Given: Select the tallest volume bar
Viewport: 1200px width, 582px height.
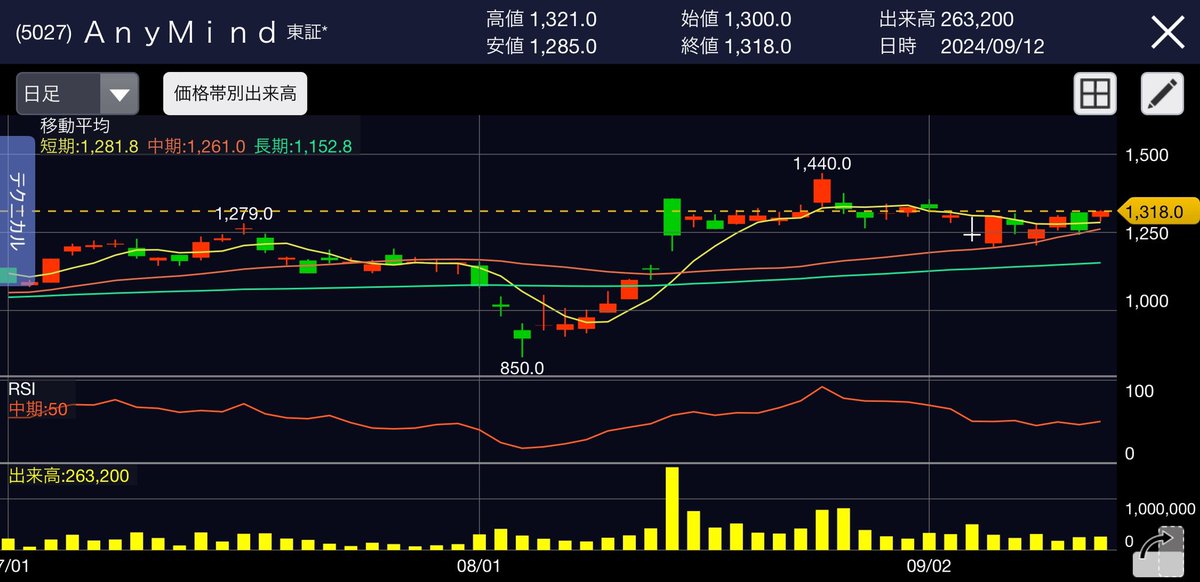Looking at the screenshot, I should click(672, 508).
